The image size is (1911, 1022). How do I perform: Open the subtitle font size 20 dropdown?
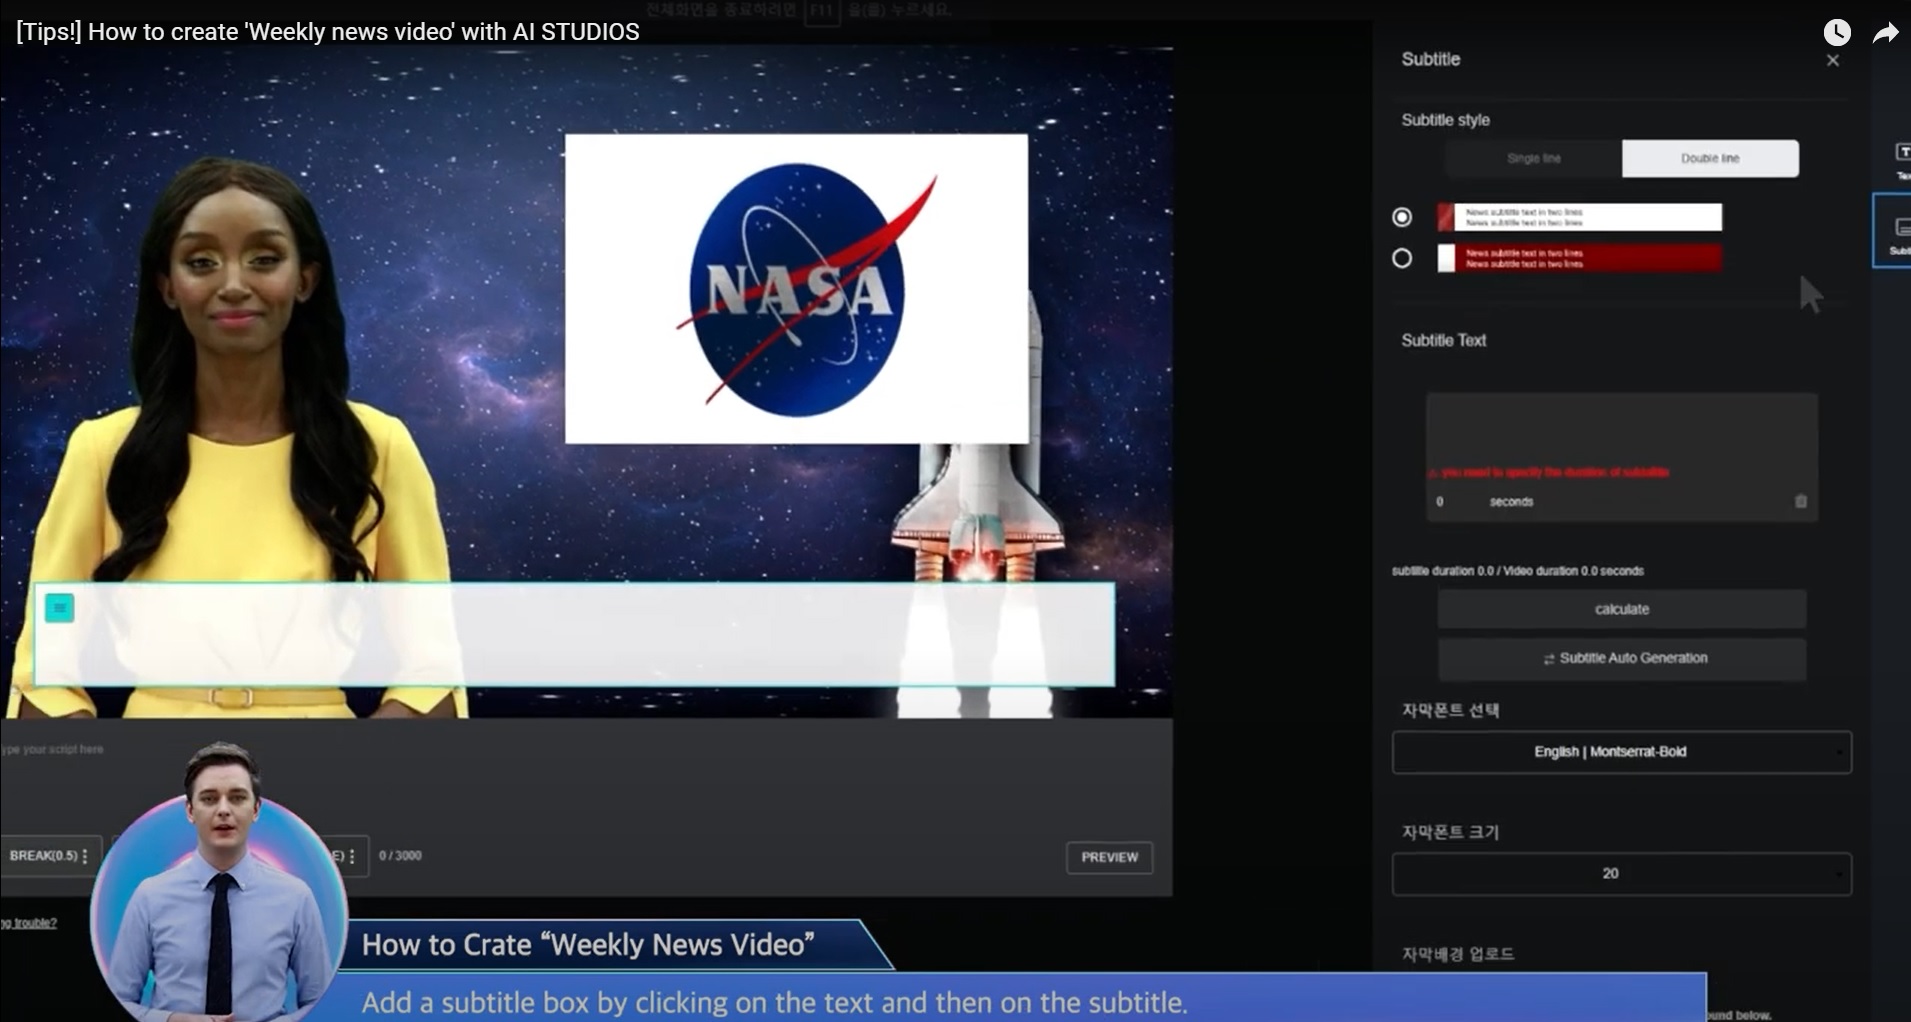click(1621, 874)
